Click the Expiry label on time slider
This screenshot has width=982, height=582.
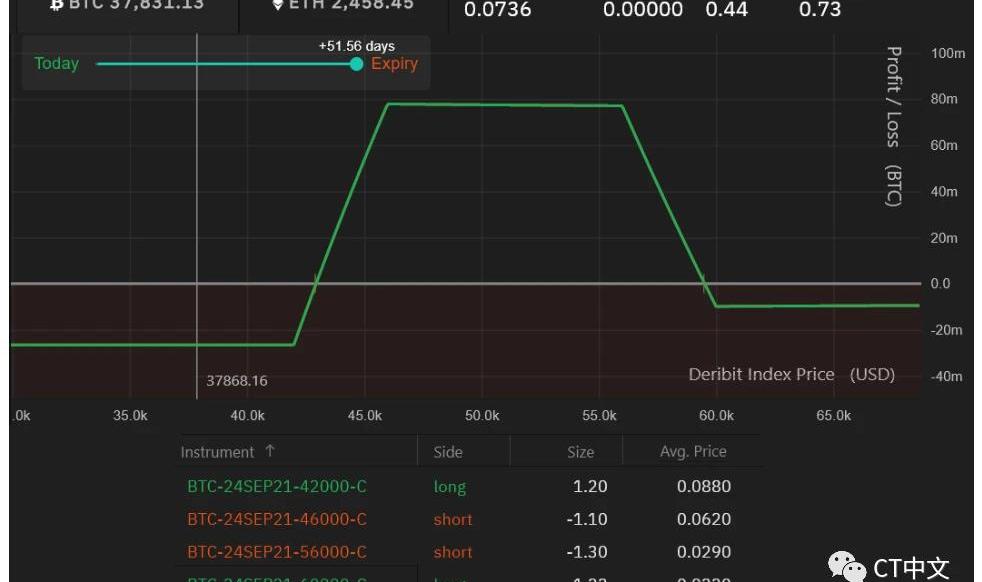[x=394, y=64]
